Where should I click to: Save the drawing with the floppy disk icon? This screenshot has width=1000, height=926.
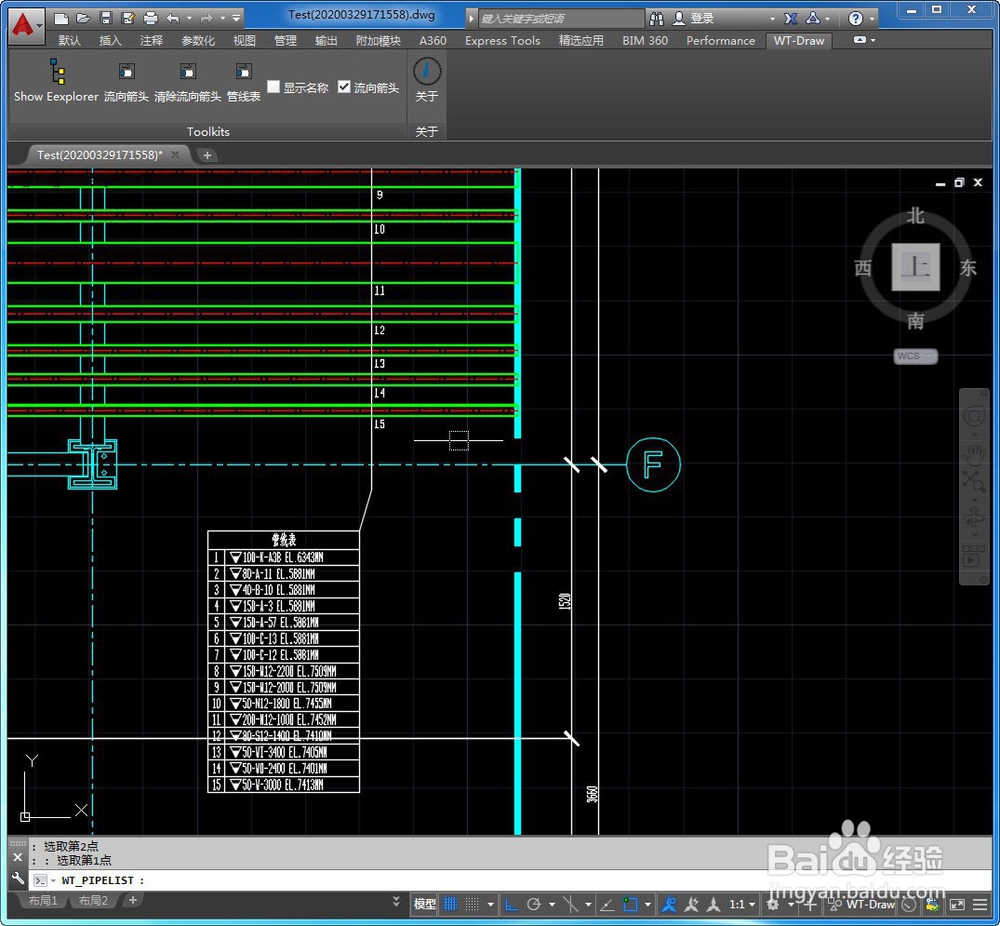pyautogui.click(x=106, y=18)
